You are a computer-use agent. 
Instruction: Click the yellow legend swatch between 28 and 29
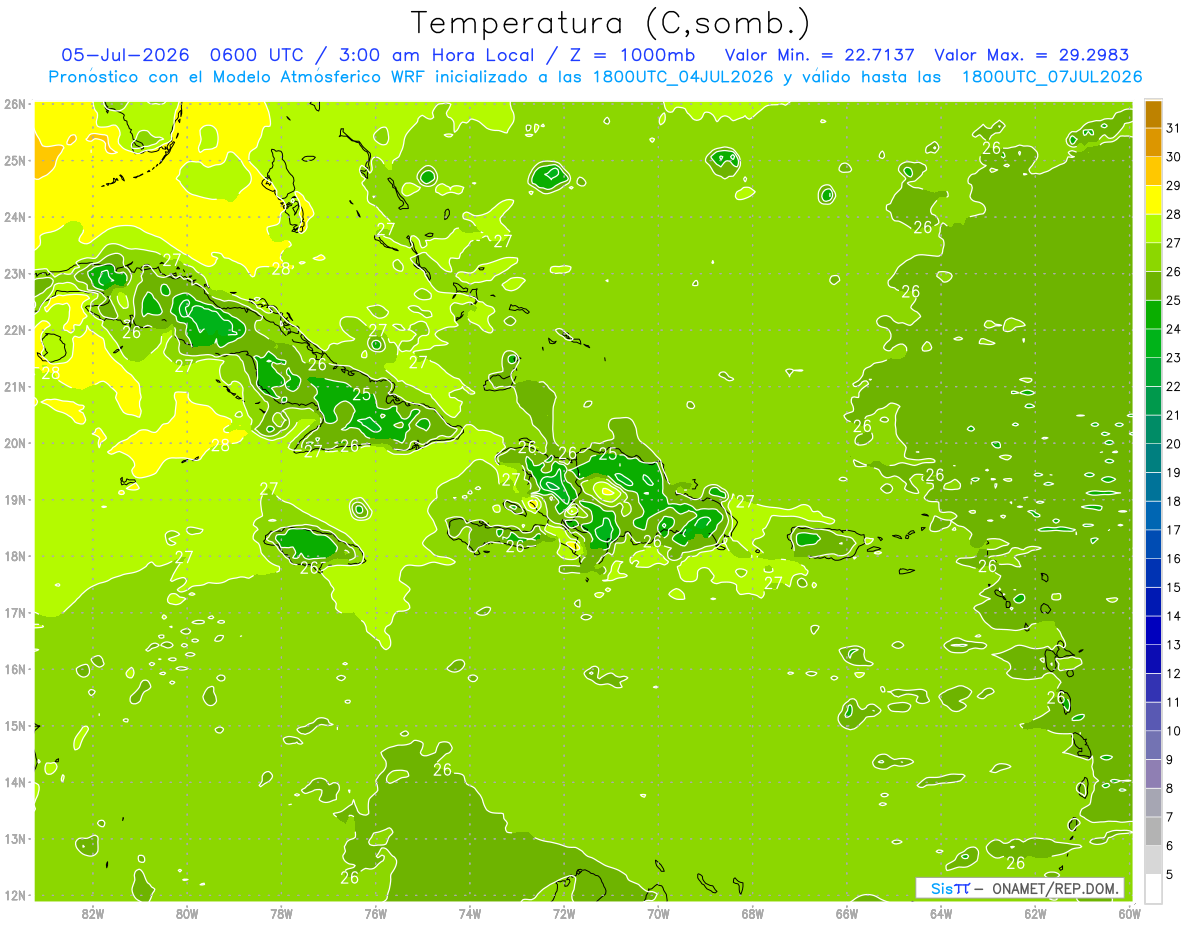pos(1153,200)
